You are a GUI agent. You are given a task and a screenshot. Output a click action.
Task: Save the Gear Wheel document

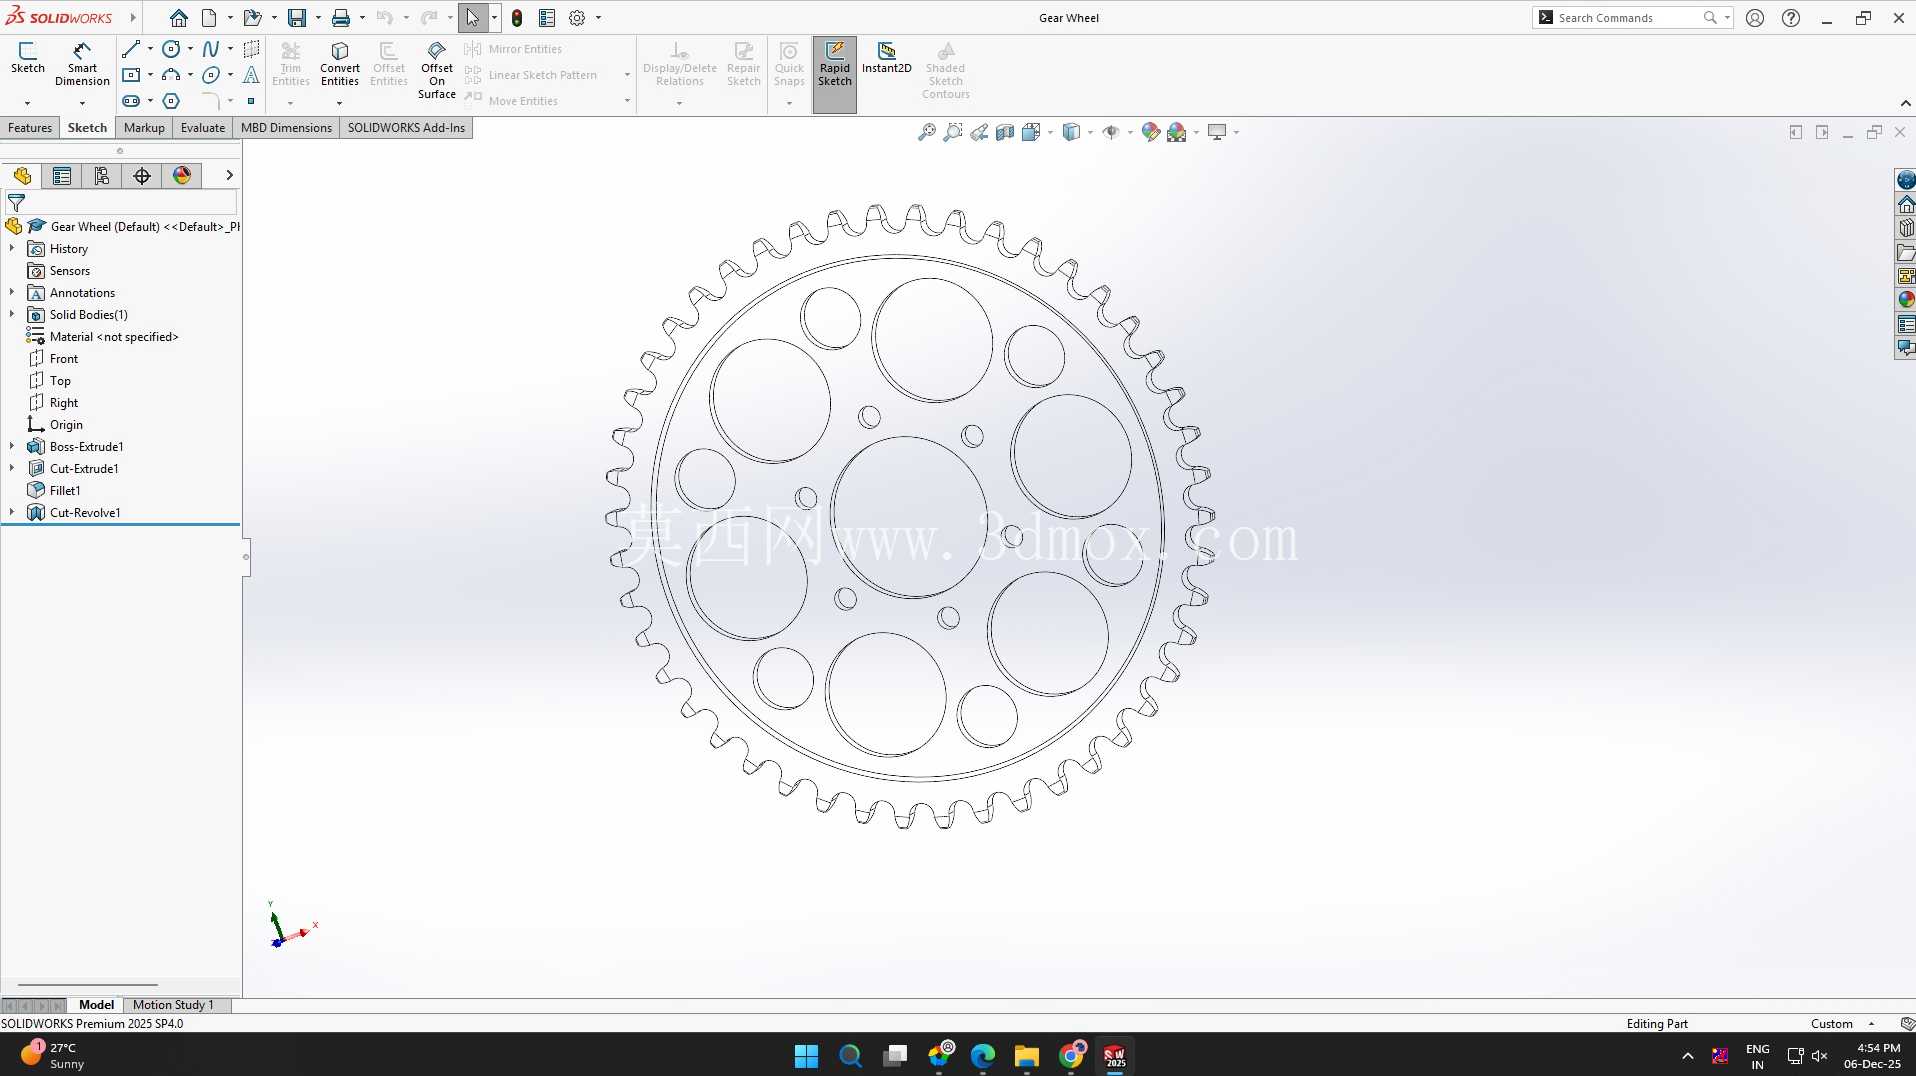tap(297, 18)
